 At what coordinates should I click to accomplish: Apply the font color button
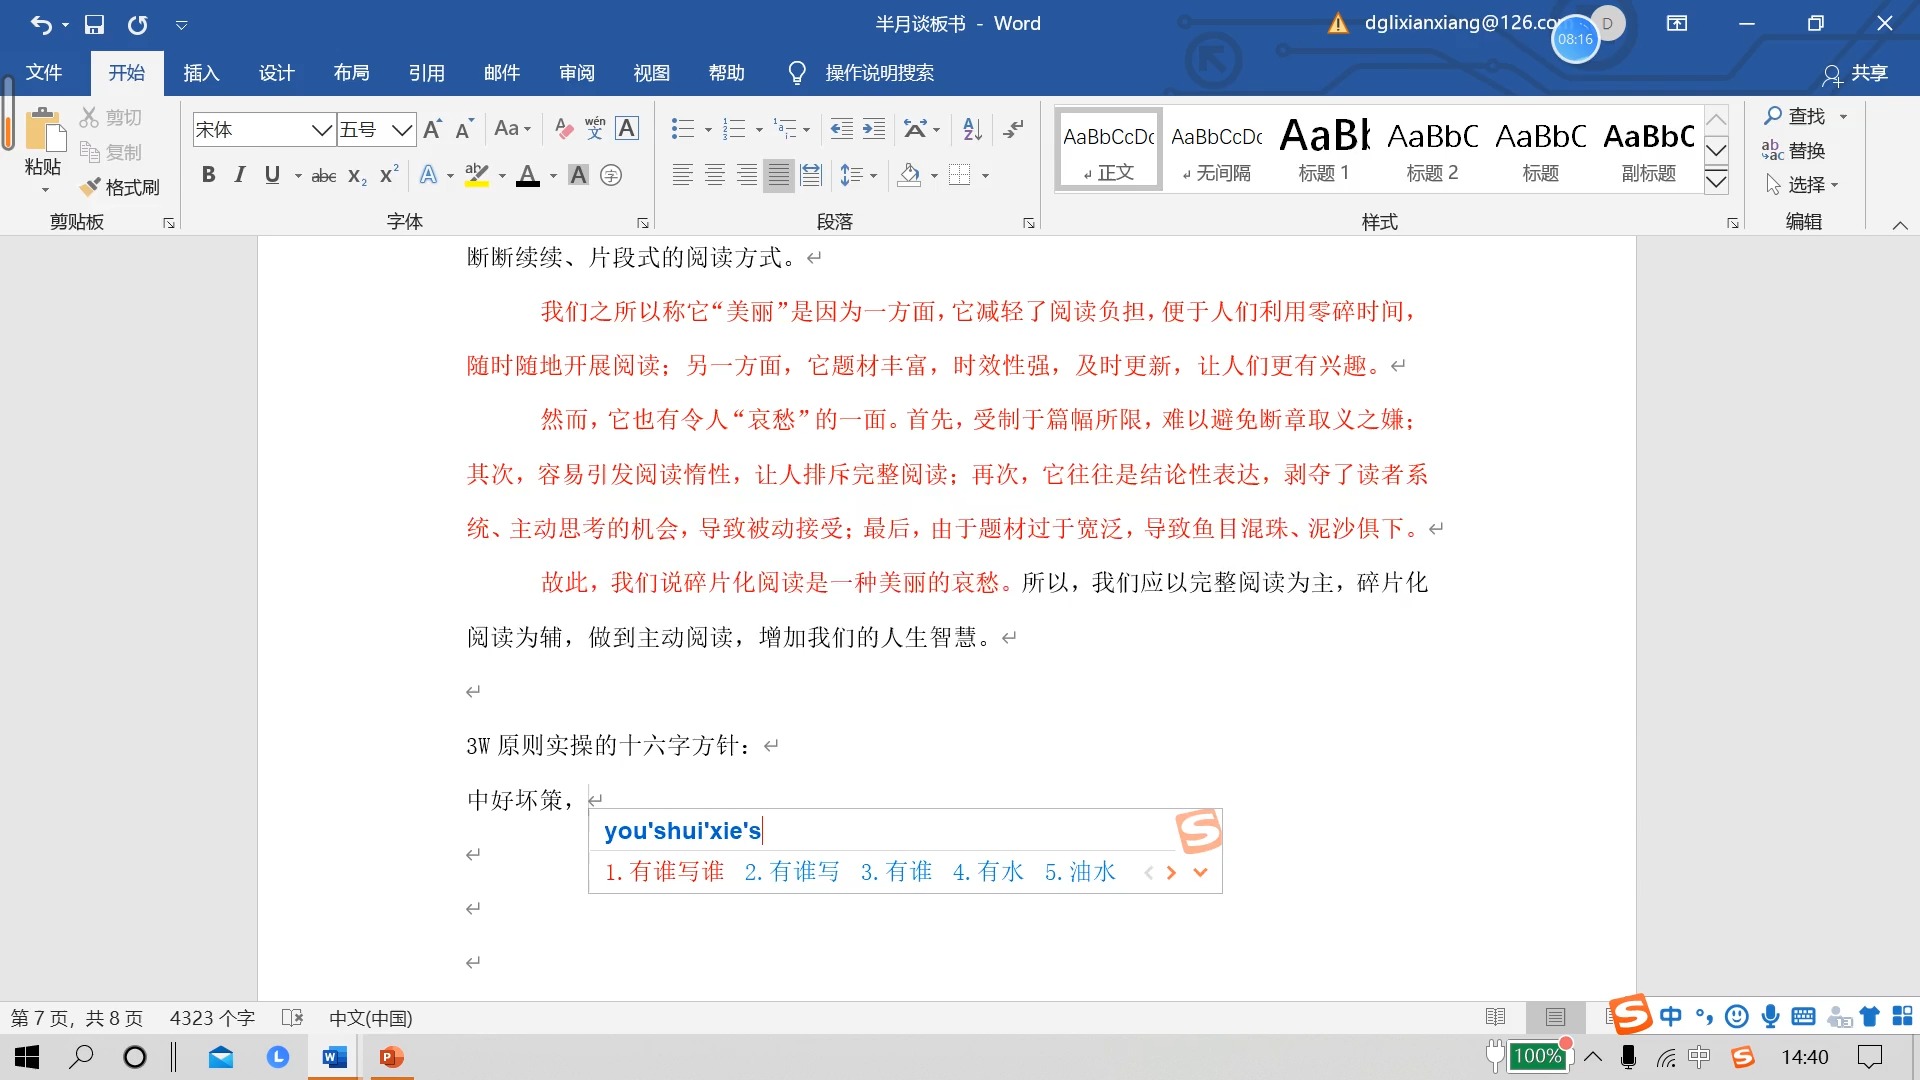[528, 176]
